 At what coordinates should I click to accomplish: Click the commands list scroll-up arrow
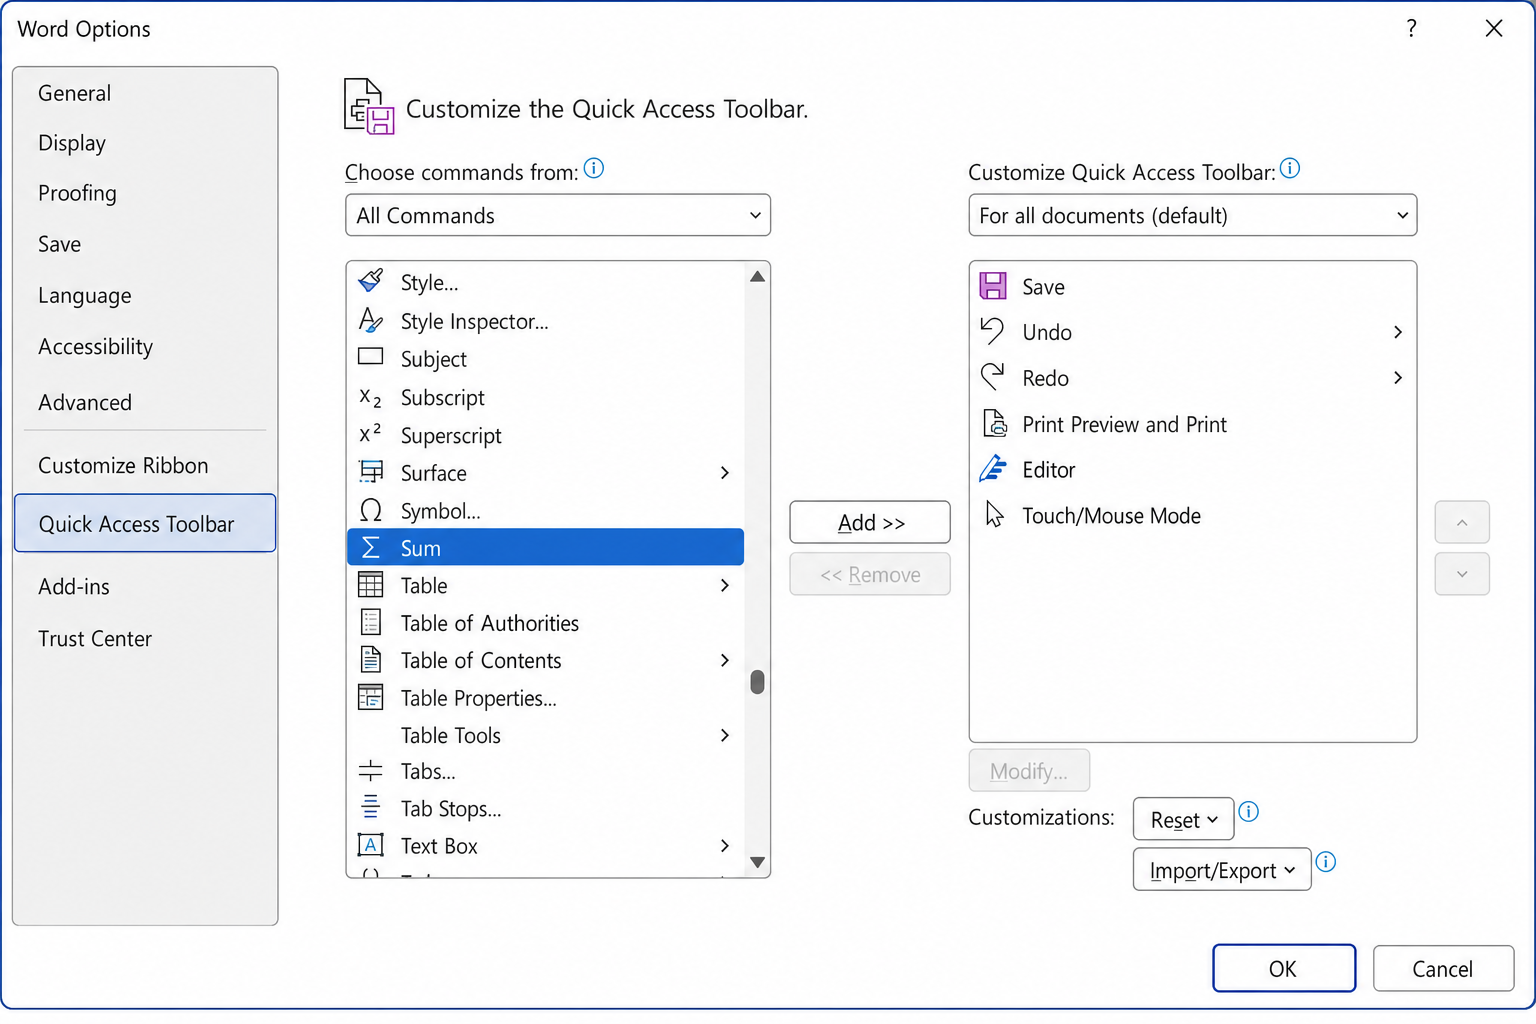757,276
